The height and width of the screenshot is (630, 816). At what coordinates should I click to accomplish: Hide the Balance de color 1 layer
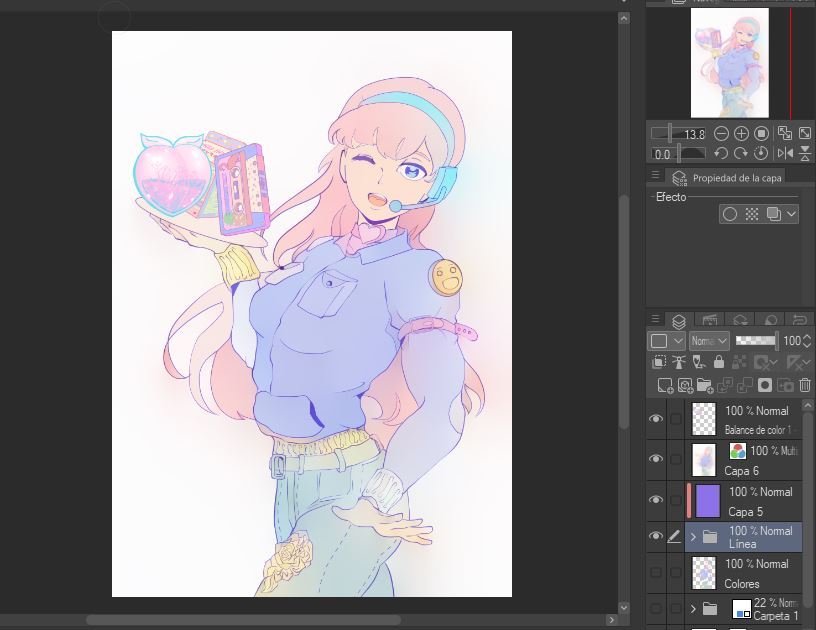[657, 418]
